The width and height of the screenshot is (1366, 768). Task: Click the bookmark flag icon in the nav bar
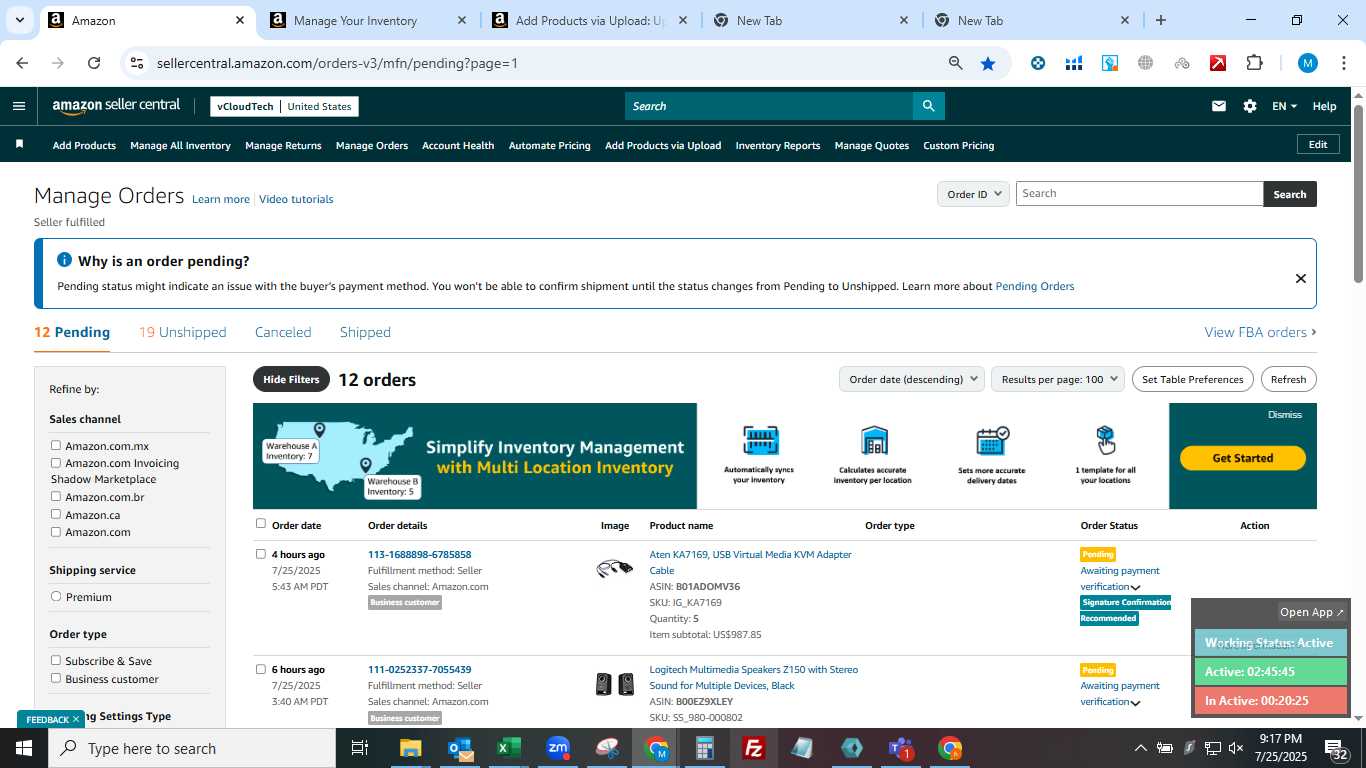19,145
